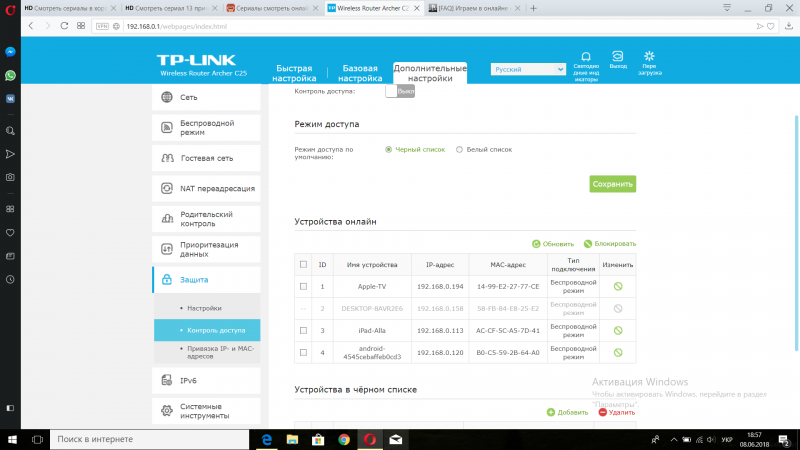Toggle the Контроль доступа switch
The image size is (800, 450).
pos(399,91)
